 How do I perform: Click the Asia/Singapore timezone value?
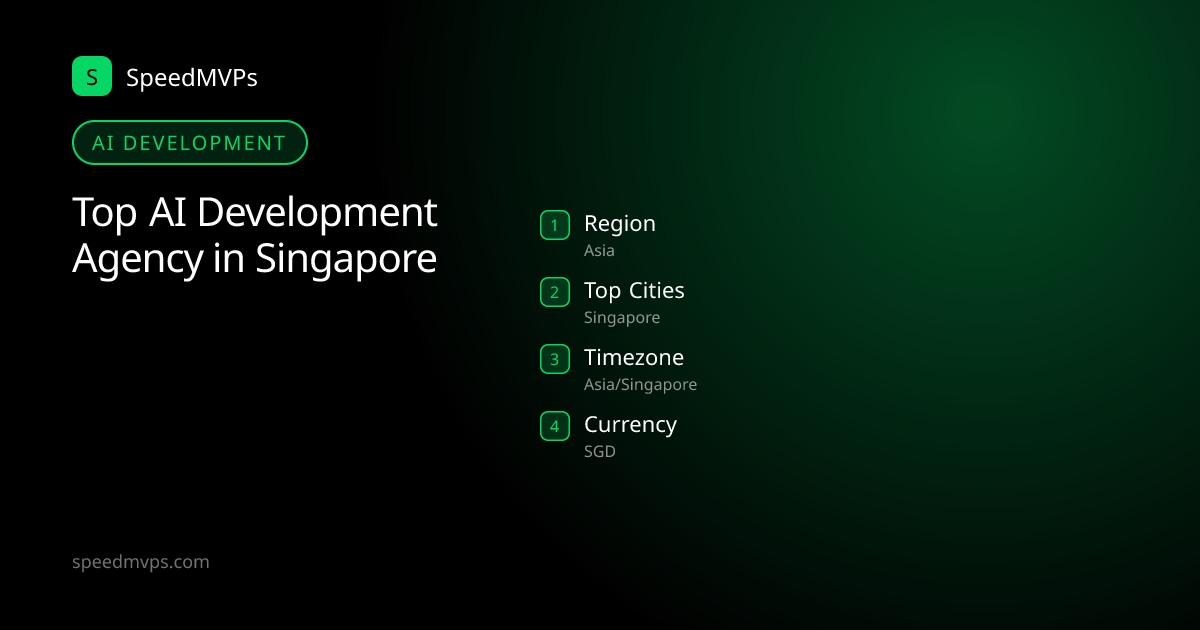640,385
